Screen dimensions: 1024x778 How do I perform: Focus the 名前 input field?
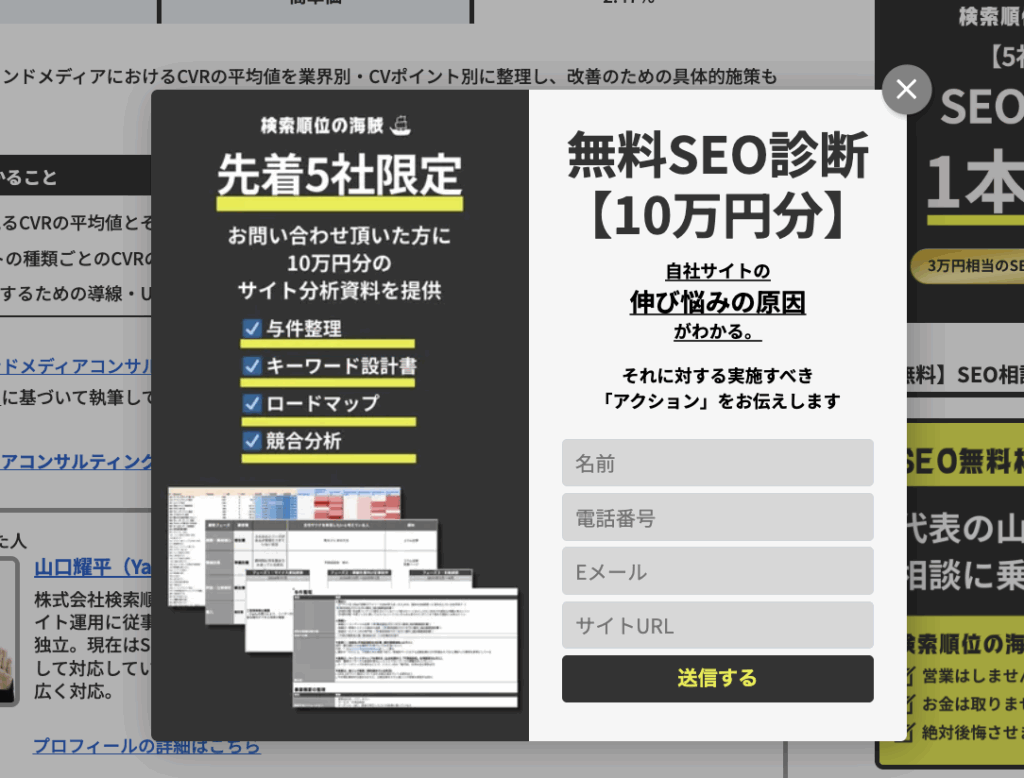717,463
